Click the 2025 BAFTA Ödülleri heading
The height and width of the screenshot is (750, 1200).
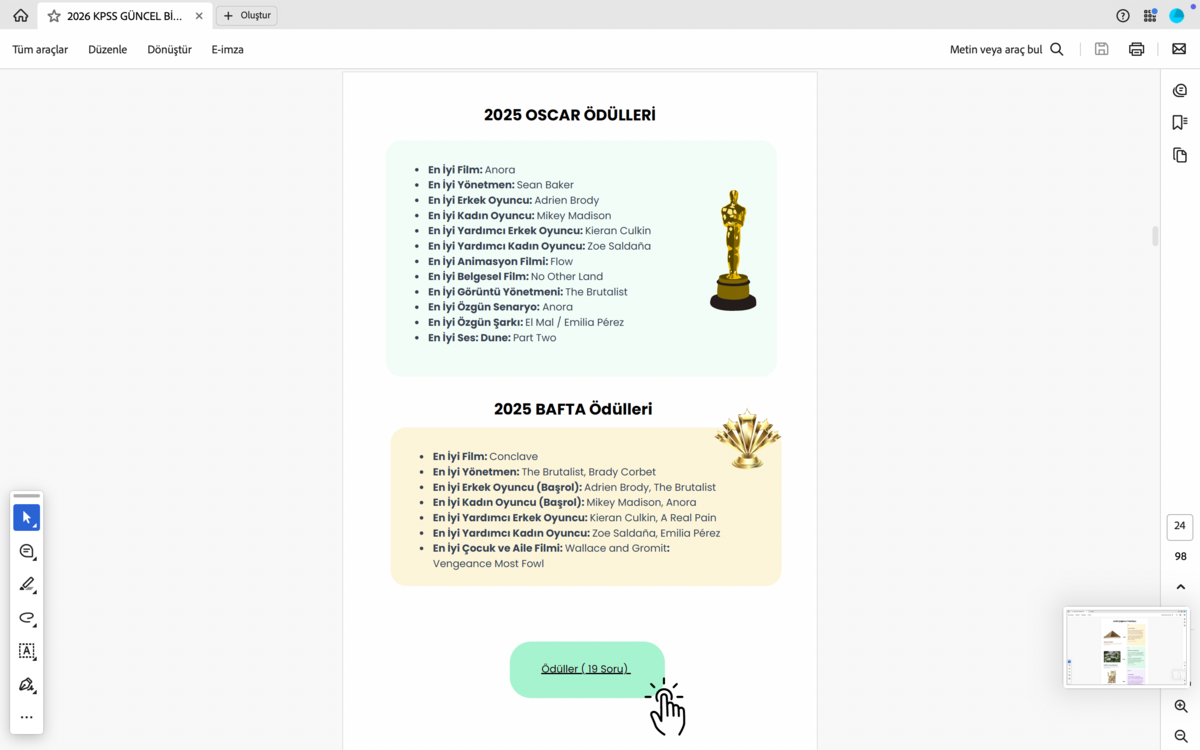pos(573,409)
